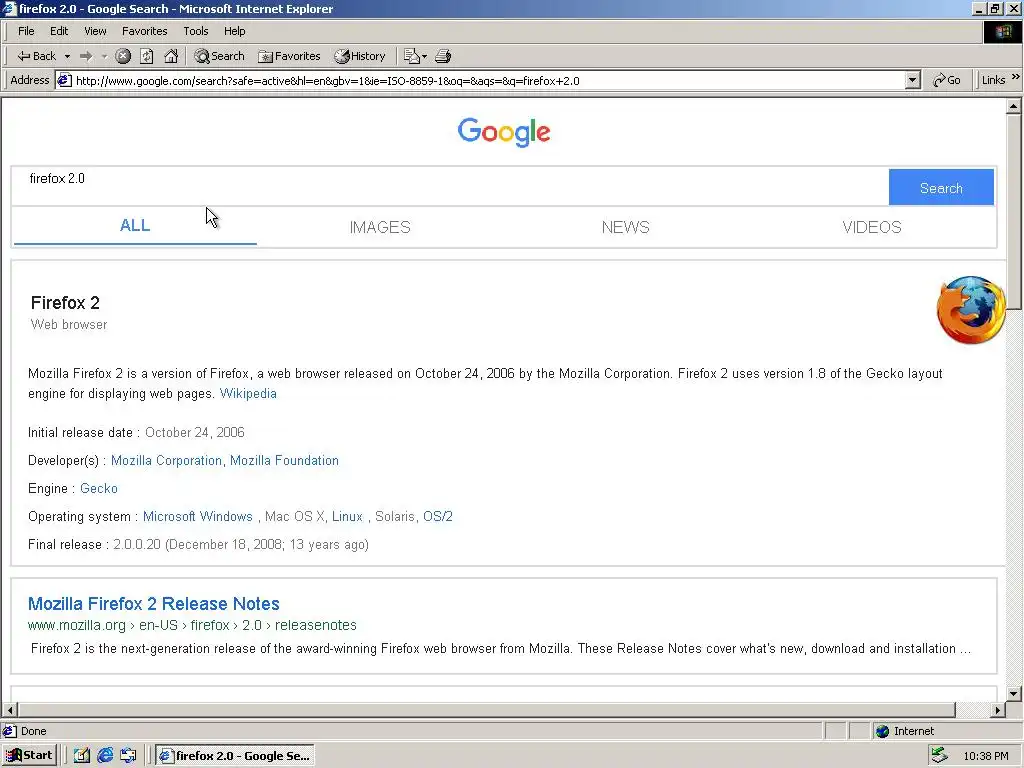Click the Firefox 2 heading text
This screenshot has width=1024, height=768.
(65, 303)
